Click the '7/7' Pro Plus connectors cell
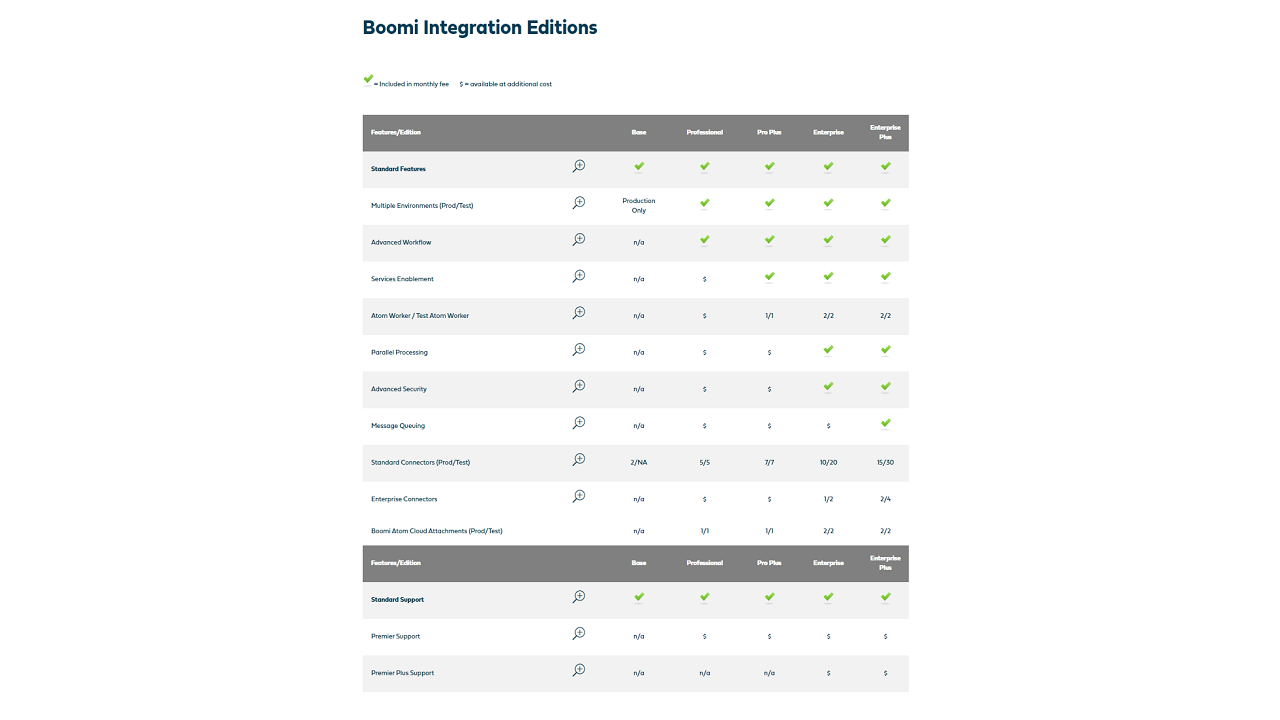1280x720 pixels. tap(769, 463)
